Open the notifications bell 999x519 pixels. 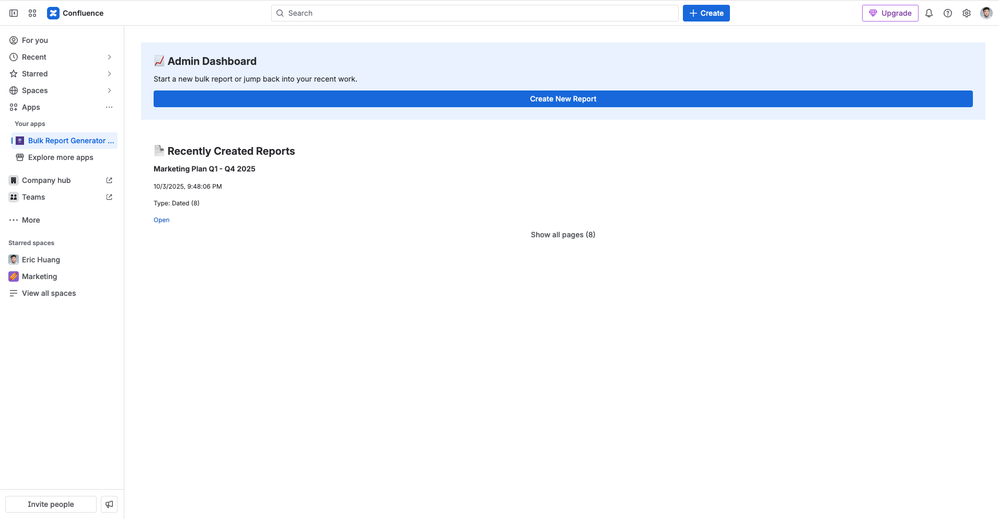click(929, 13)
